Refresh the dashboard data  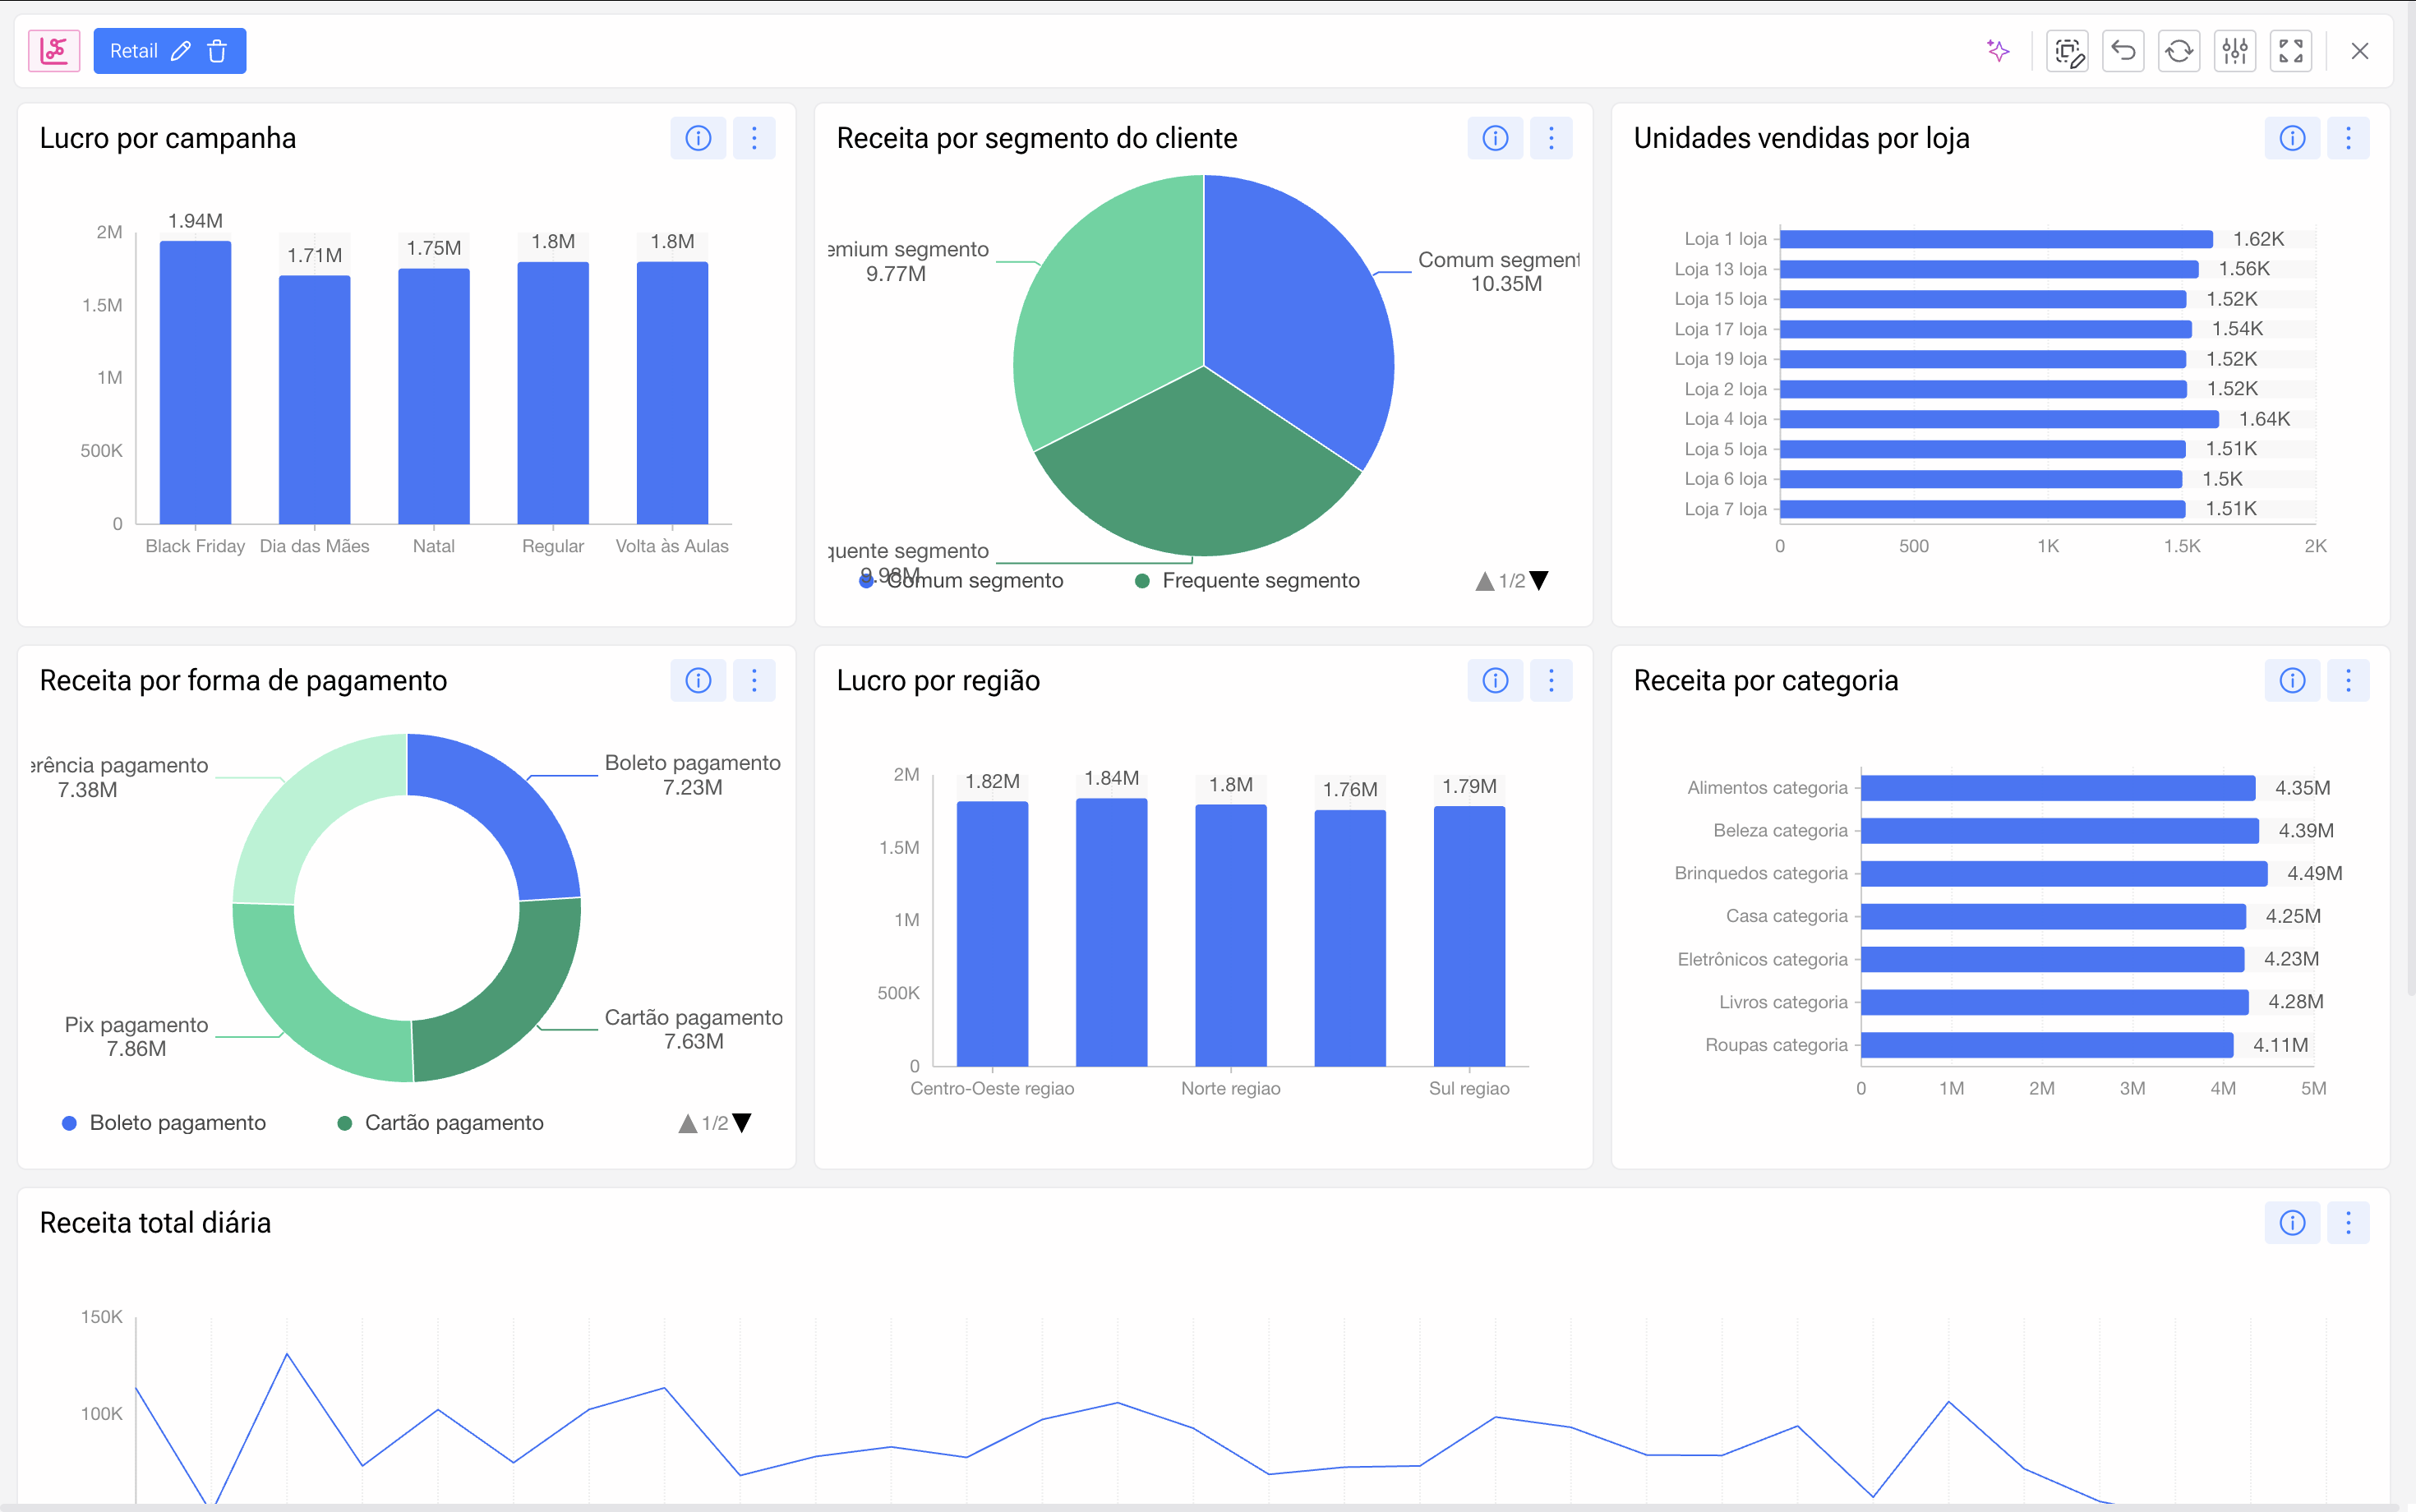2179,51
